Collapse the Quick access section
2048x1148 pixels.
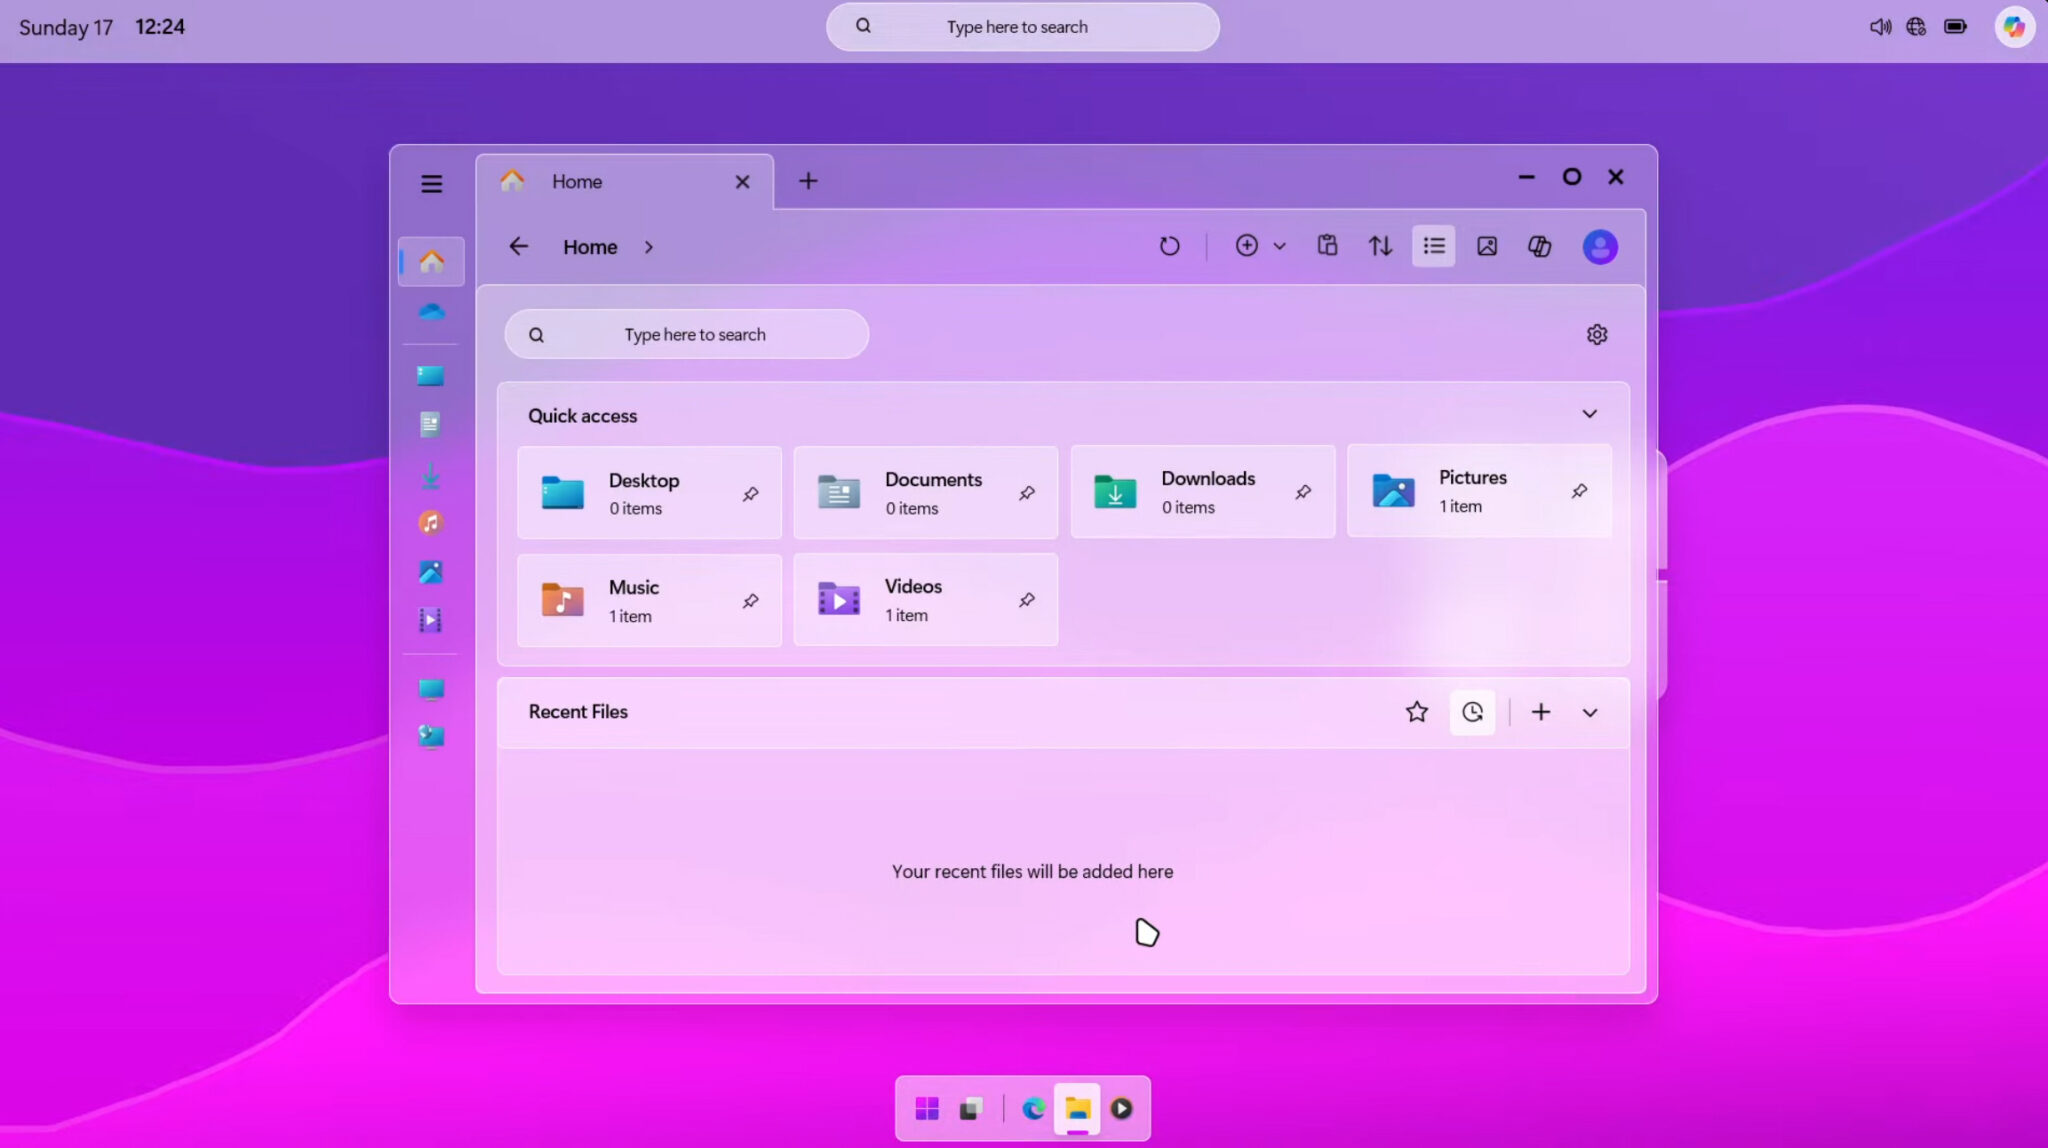click(x=1590, y=413)
